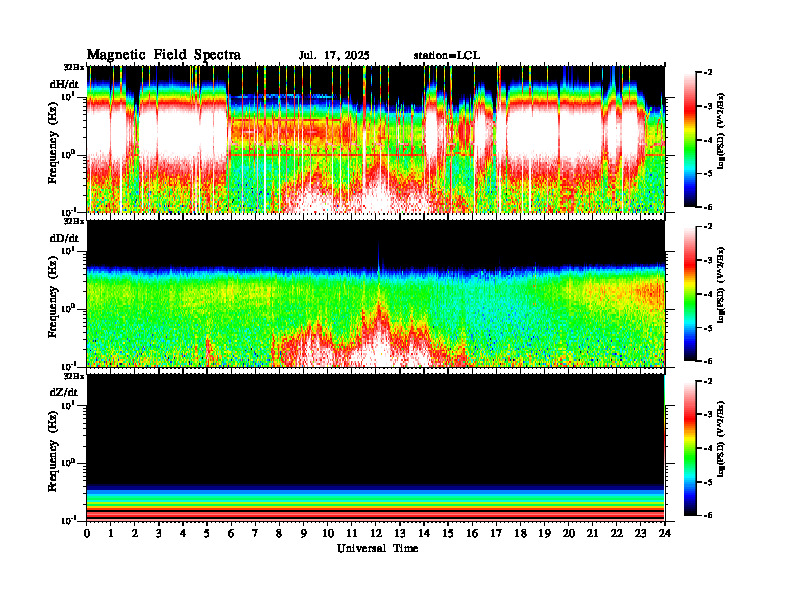Click the "14" hour tick label
The image size is (792, 612).
click(424, 533)
